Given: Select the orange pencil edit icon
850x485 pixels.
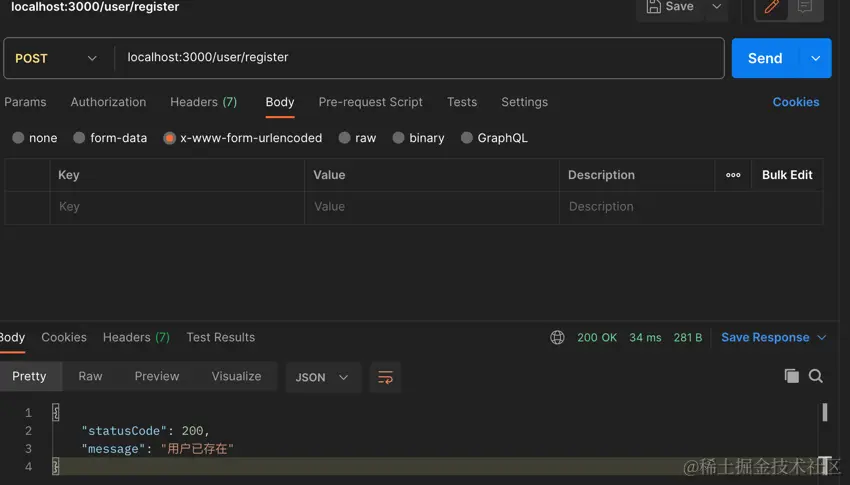Looking at the screenshot, I should (x=771, y=7).
